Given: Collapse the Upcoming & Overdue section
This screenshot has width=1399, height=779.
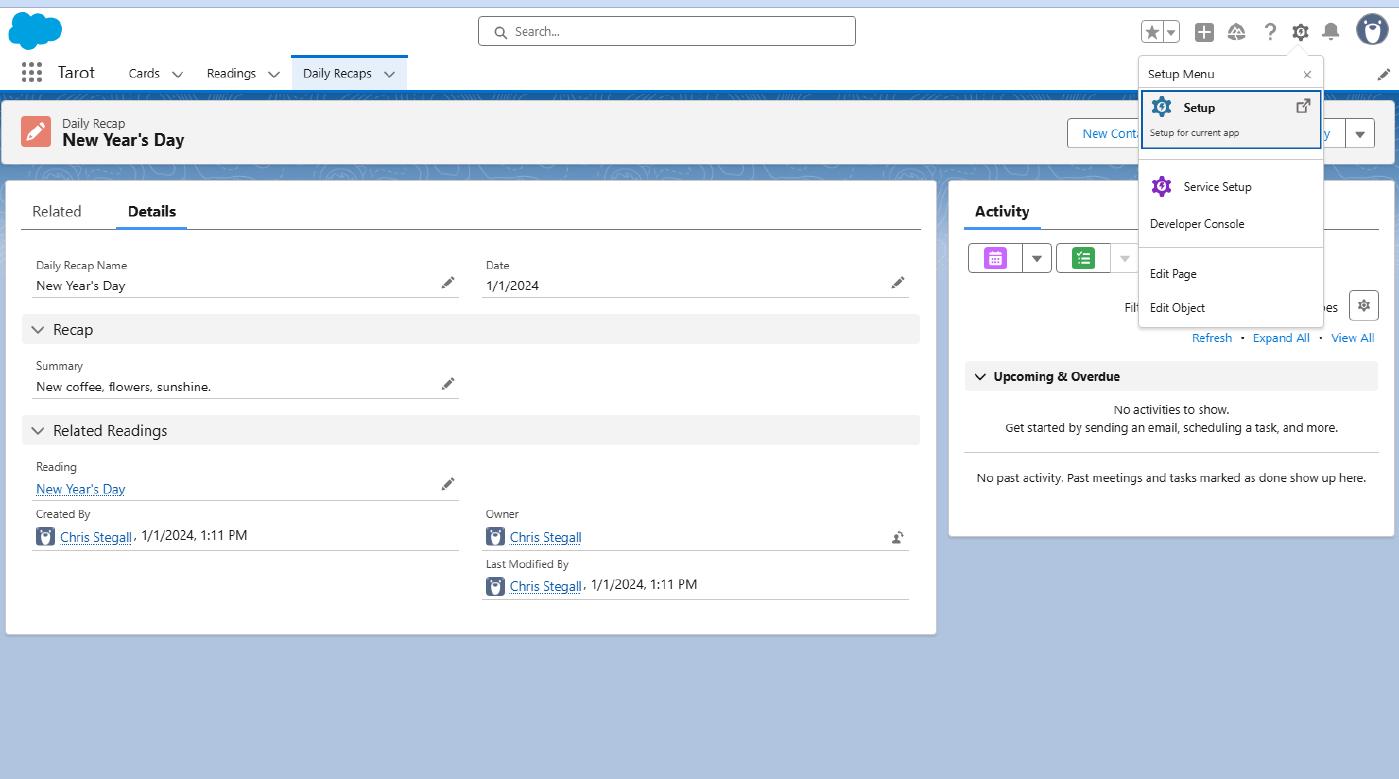Looking at the screenshot, I should click(980, 376).
